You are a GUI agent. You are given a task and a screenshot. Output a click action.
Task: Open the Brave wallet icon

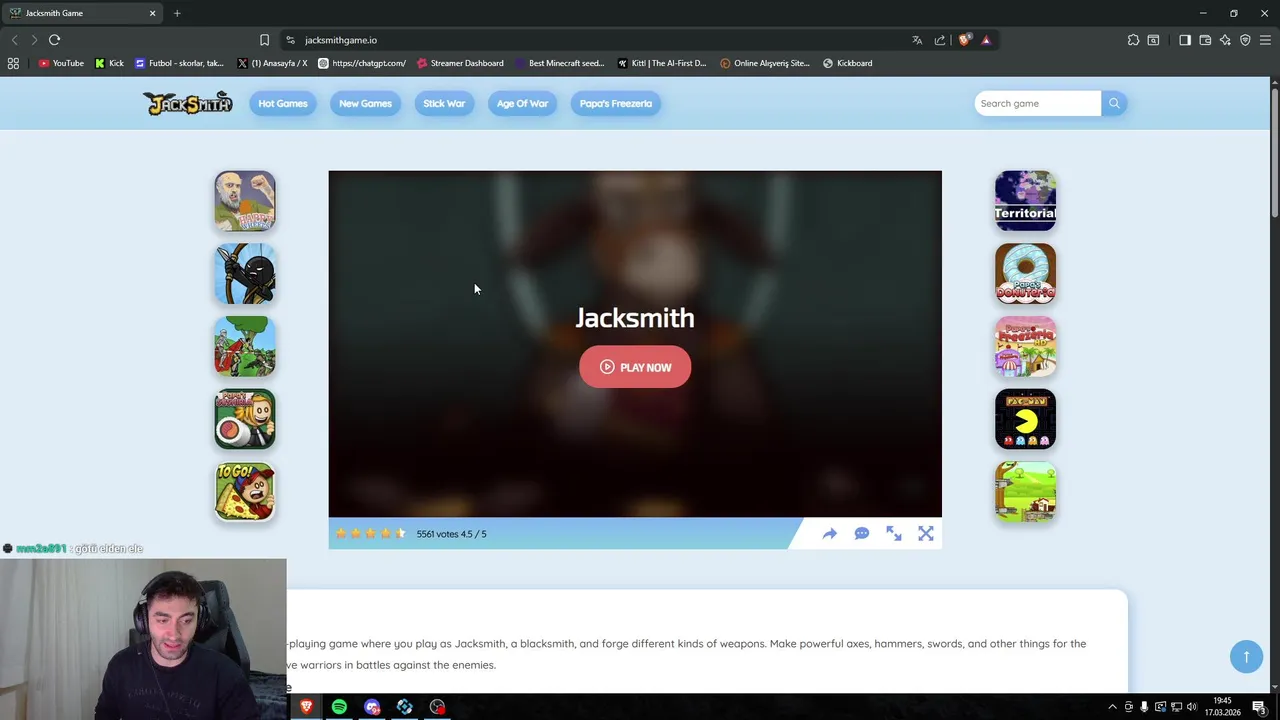pos(1205,40)
